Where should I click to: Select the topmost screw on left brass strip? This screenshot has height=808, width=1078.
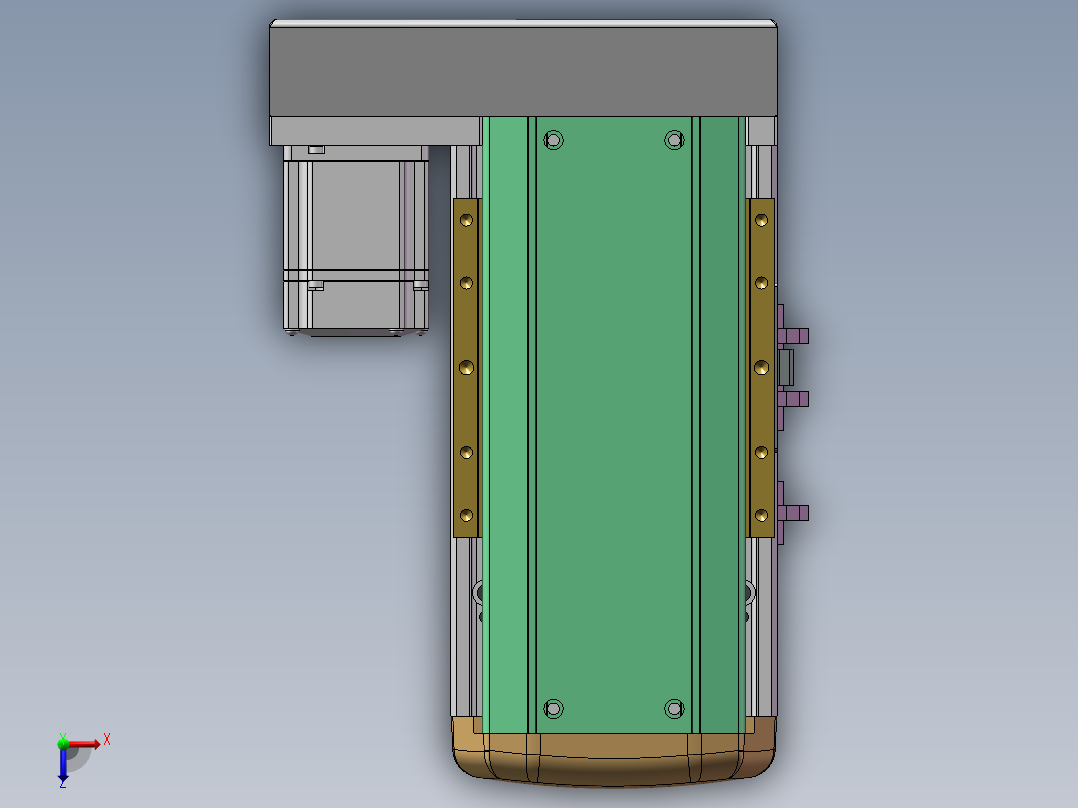pyautogui.click(x=466, y=220)
